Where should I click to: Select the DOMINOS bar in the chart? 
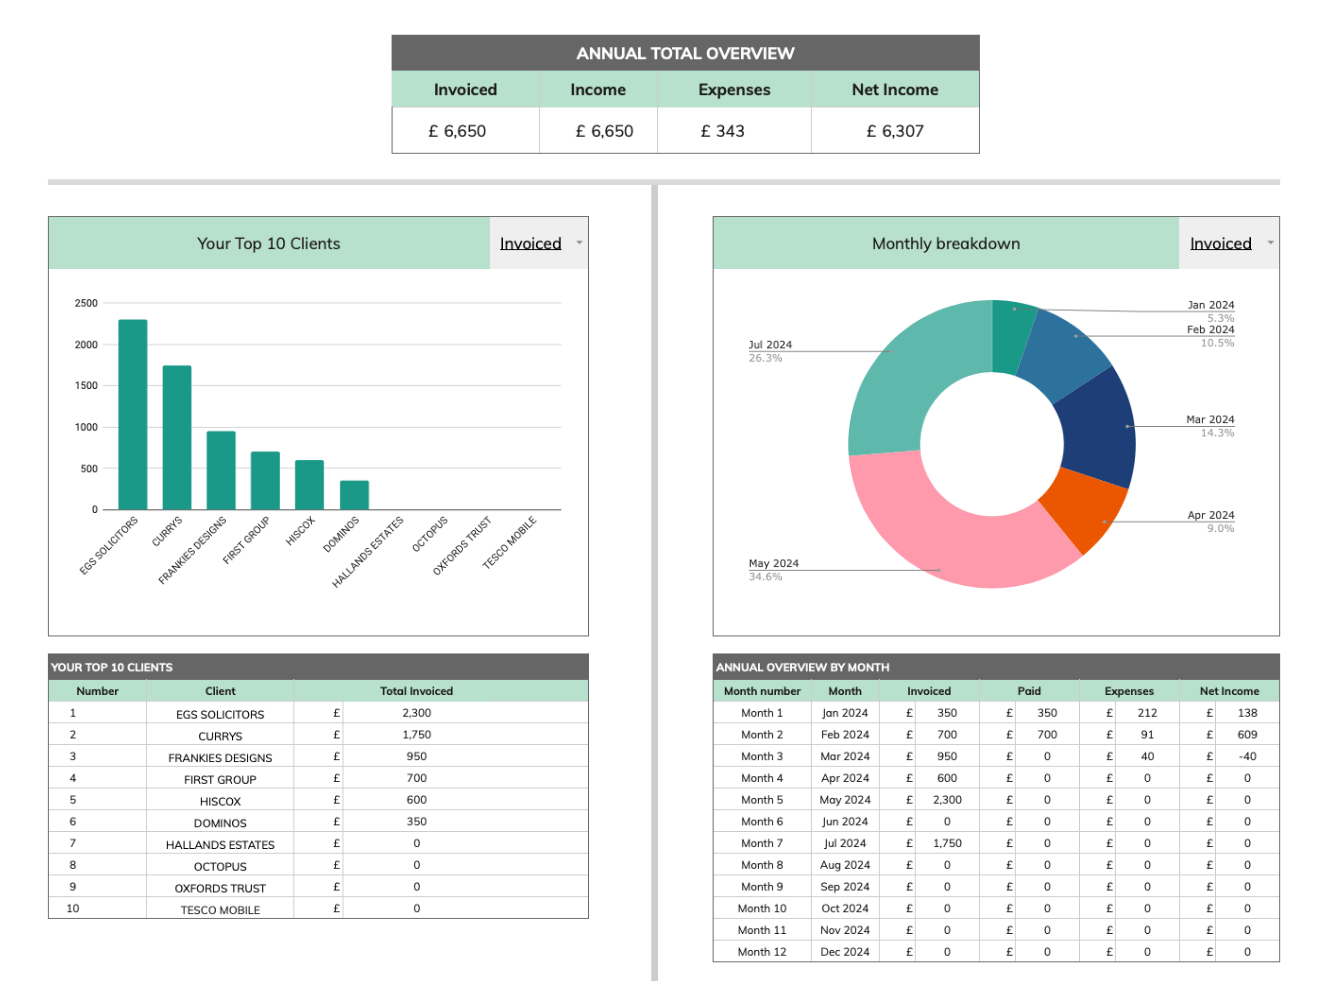[x=354, y=495]
